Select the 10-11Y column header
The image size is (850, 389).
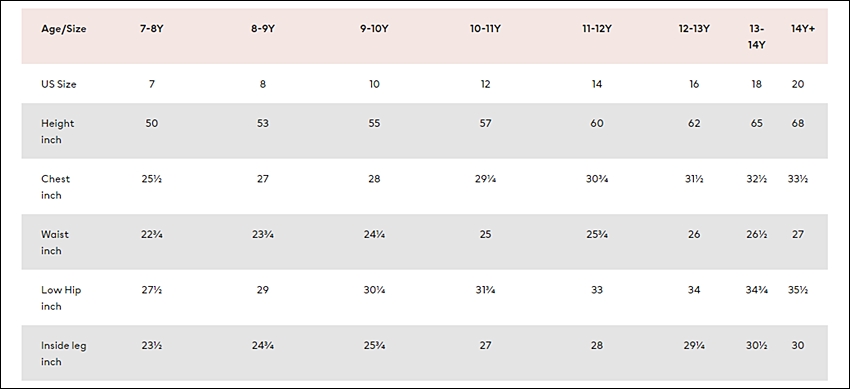click(485, 29)
